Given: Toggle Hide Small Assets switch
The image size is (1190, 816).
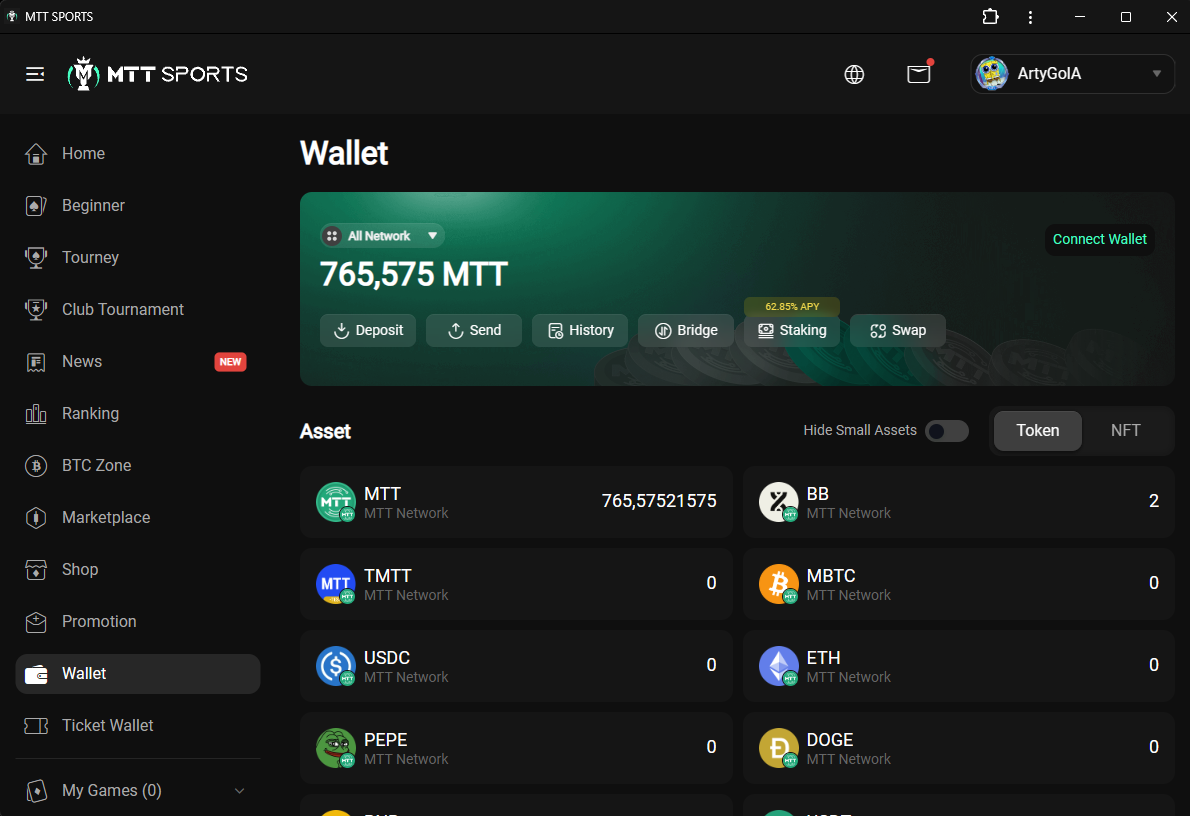Looking at the screenshot, I should pyautogui.click(x=946, y=431).
